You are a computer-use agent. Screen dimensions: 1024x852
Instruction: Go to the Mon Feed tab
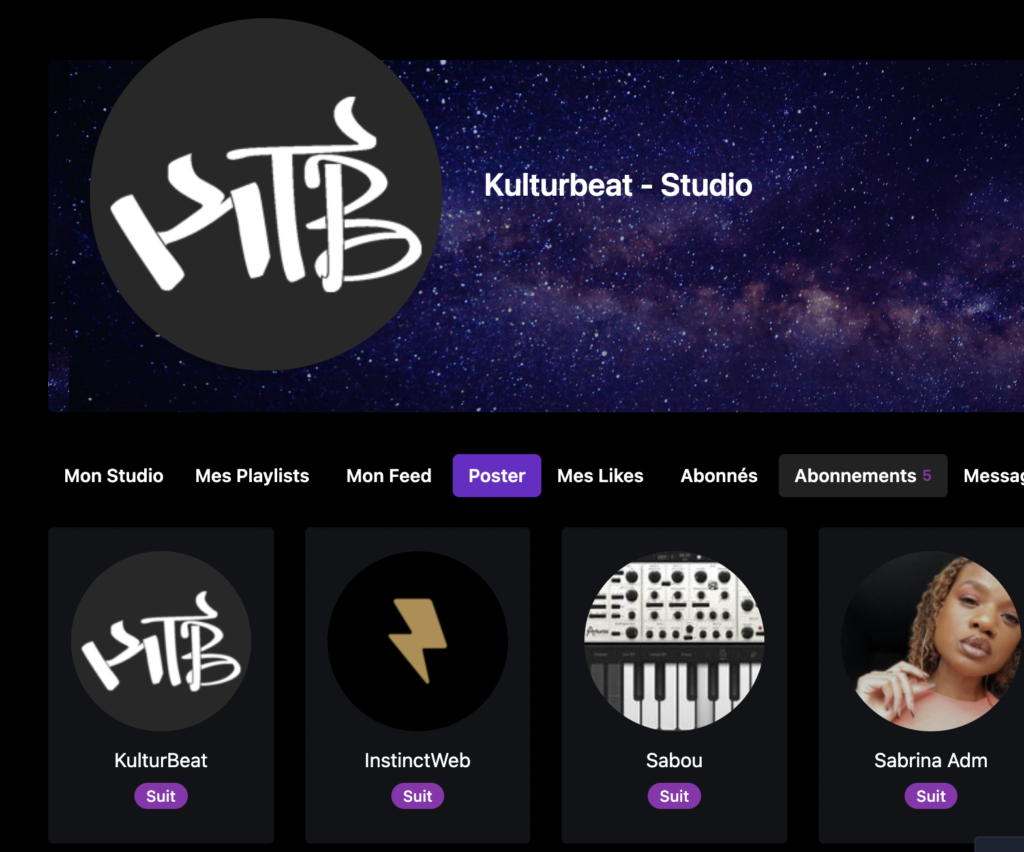tap(389, 476)
